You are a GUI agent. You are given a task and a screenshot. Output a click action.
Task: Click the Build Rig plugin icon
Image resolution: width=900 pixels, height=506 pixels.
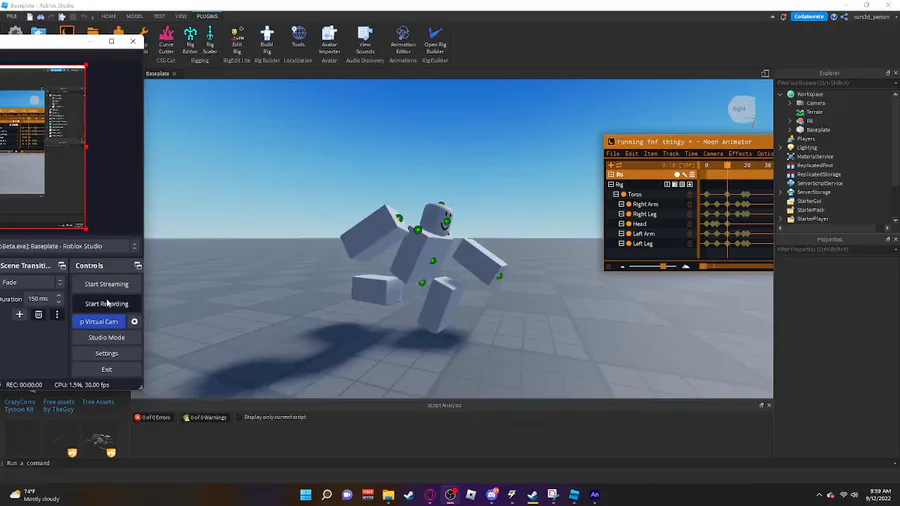point(267,40)
